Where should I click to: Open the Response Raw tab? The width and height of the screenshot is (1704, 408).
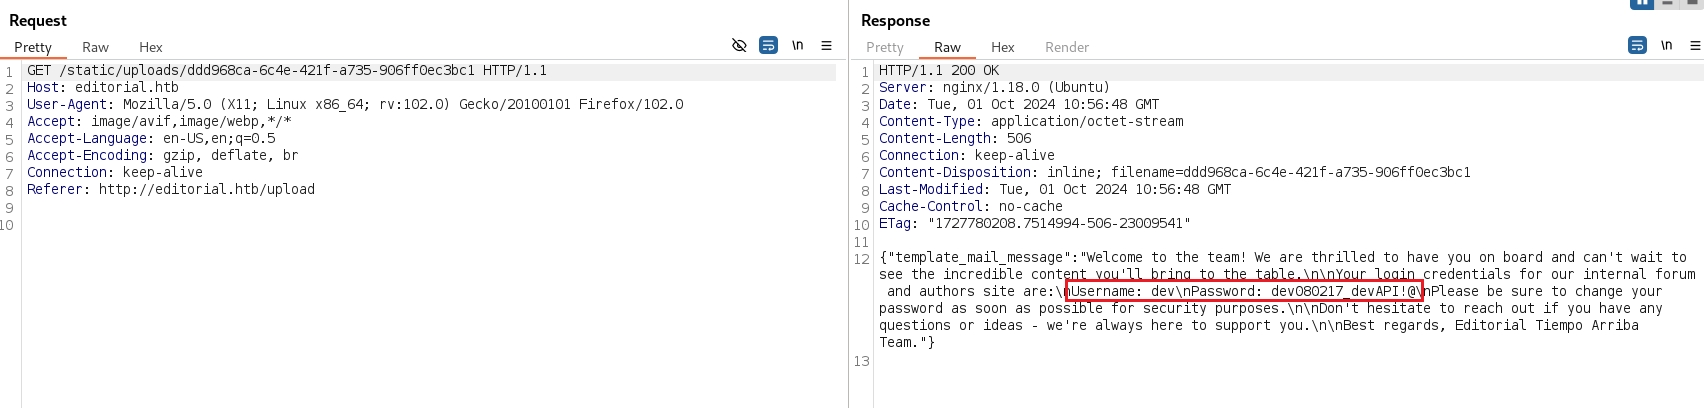(947, 47)
